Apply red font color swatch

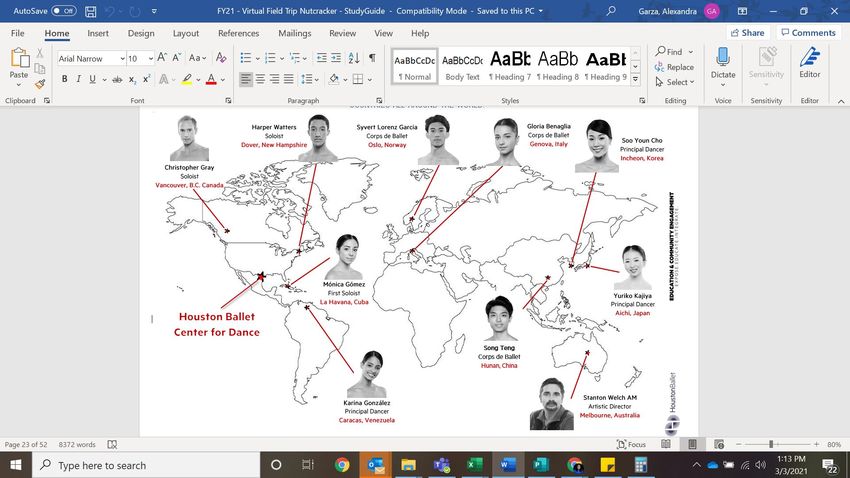pos(211,79)
